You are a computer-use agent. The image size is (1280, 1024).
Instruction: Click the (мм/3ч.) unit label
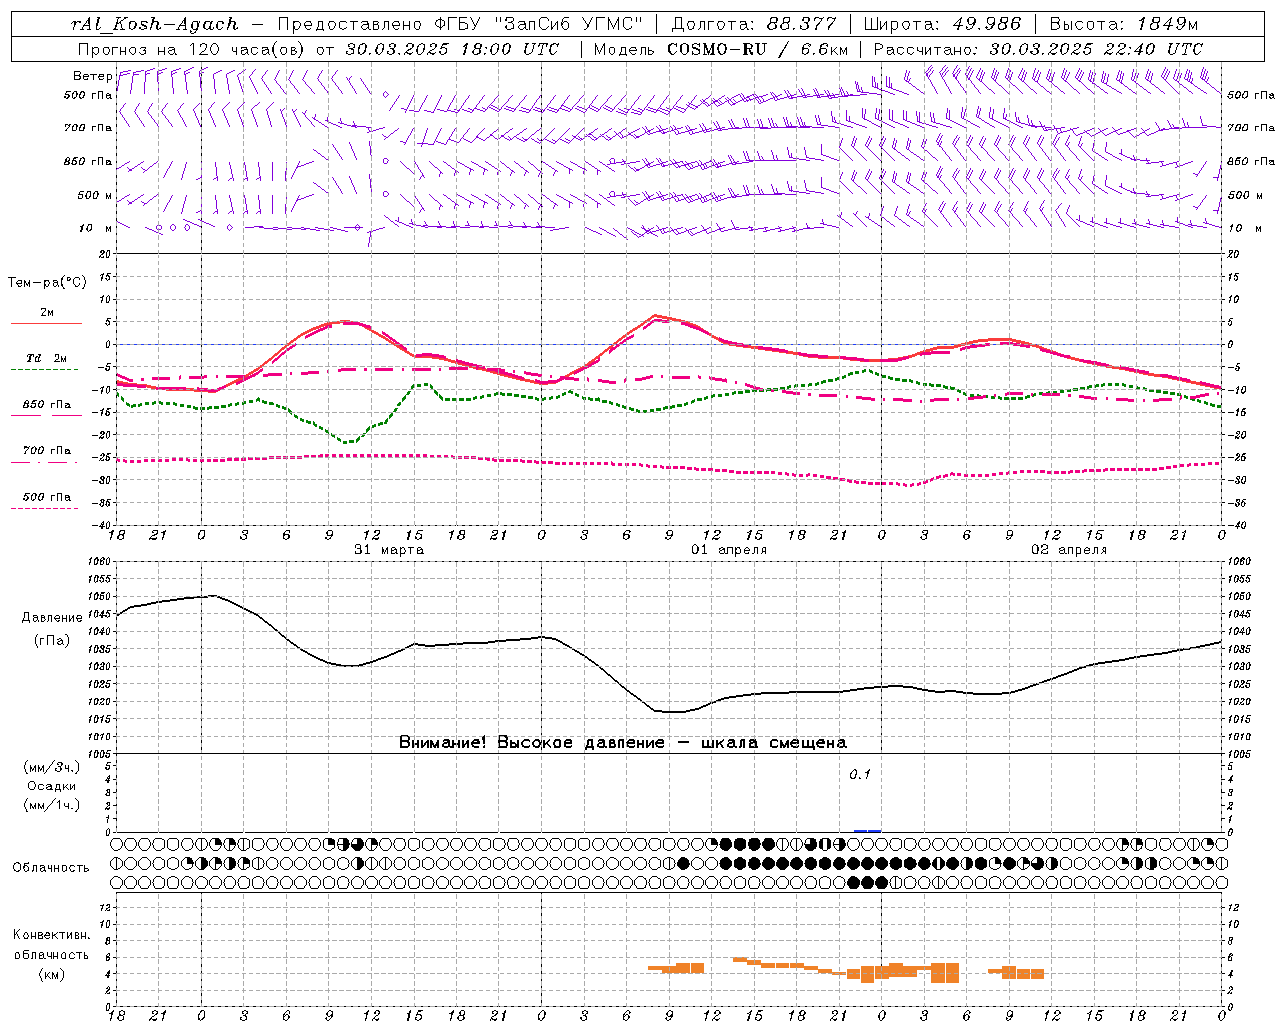tap(52, 767)
